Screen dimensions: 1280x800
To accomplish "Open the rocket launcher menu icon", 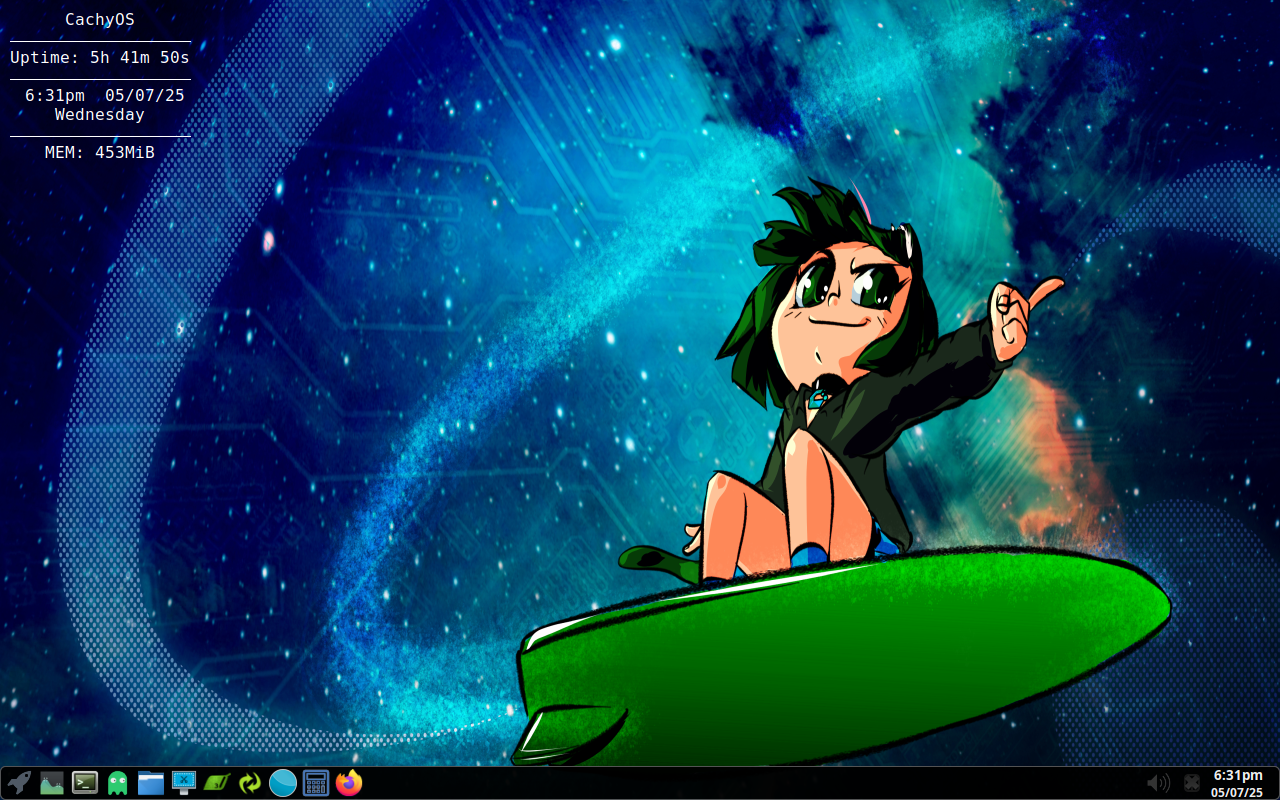I will pyautogui.click(x=19, y=783).
